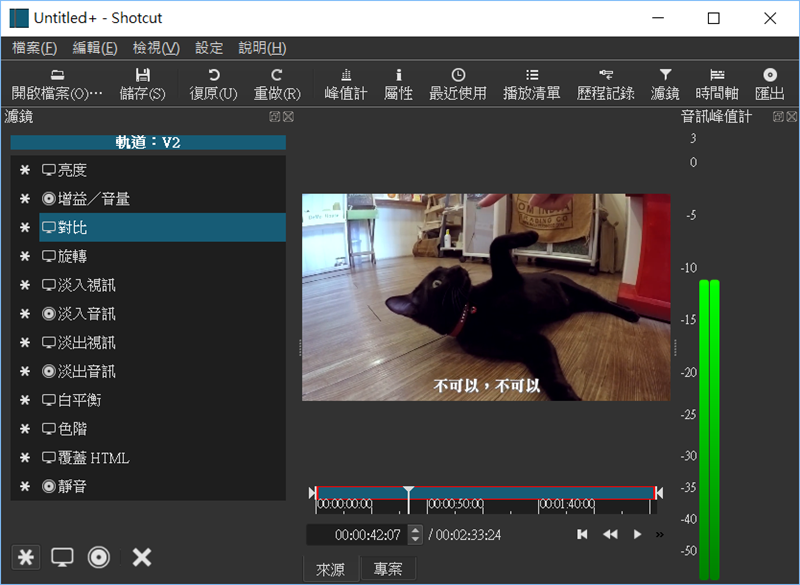Click the playhead marker on the scrub bar
800x585 pixels.
(x=408, y=493)
